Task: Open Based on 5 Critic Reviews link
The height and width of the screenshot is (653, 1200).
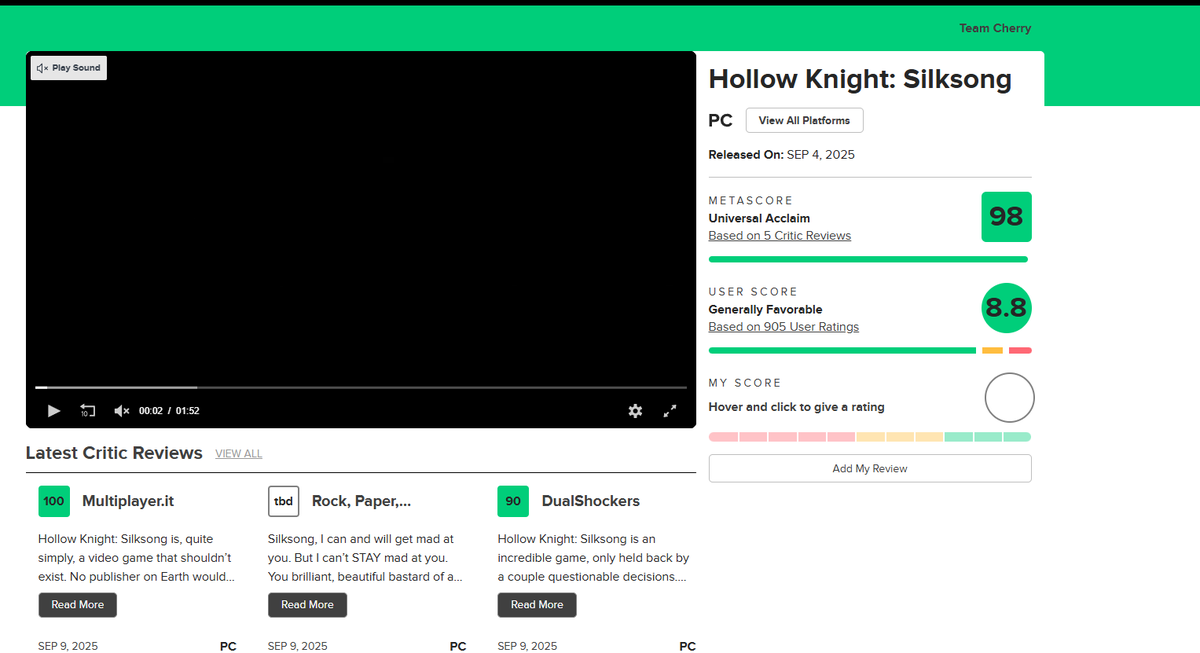Action: coord(779,236)
